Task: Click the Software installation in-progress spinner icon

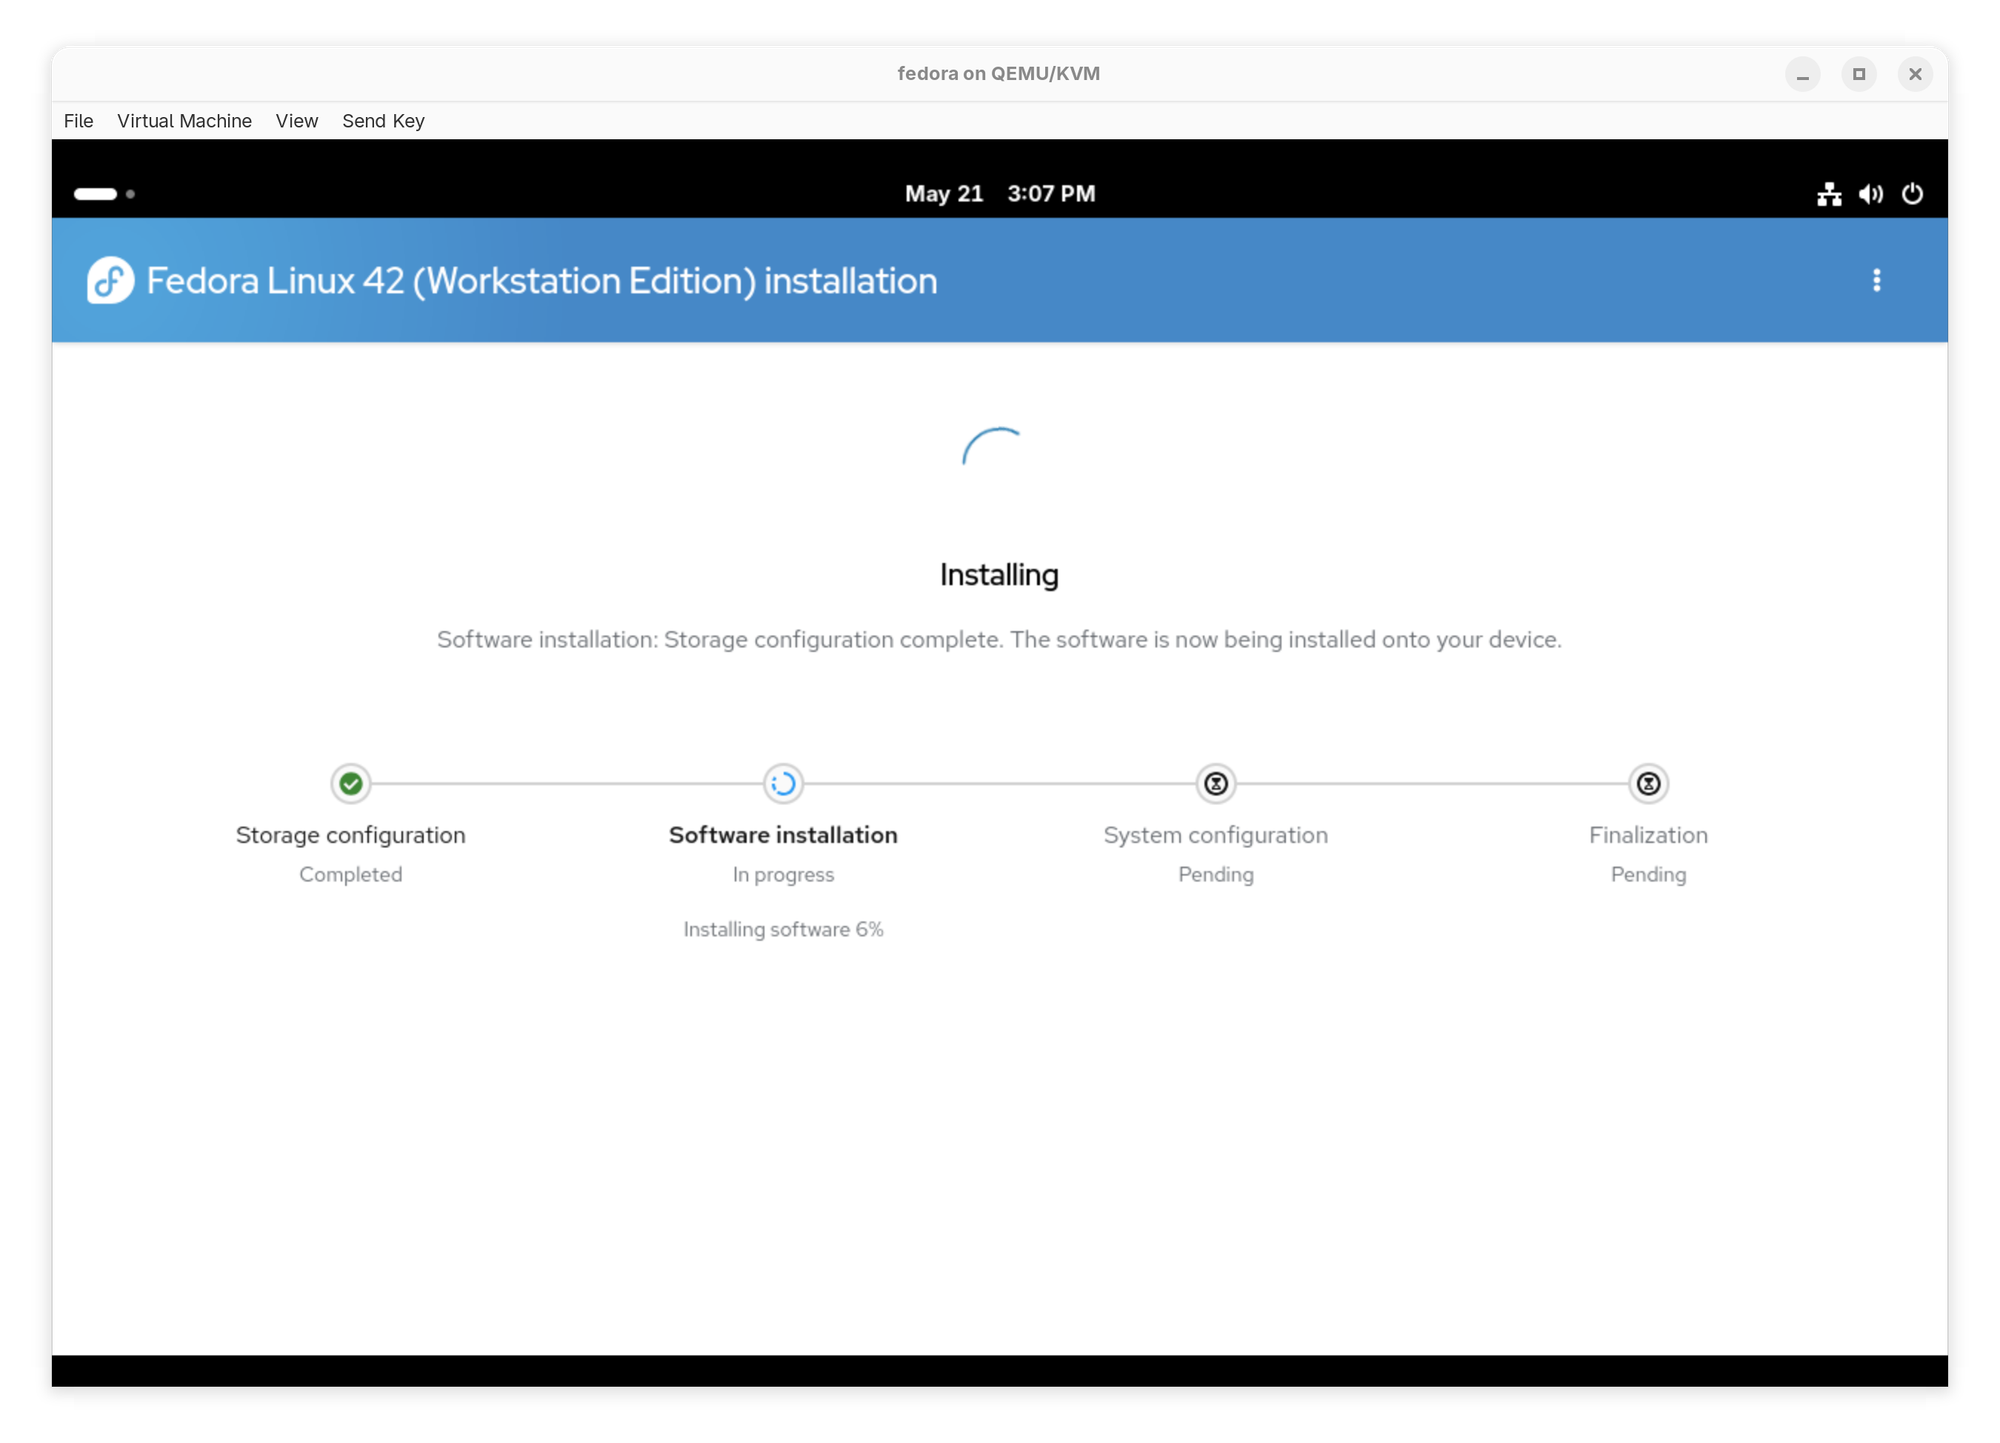Action: tap(783, 784)
